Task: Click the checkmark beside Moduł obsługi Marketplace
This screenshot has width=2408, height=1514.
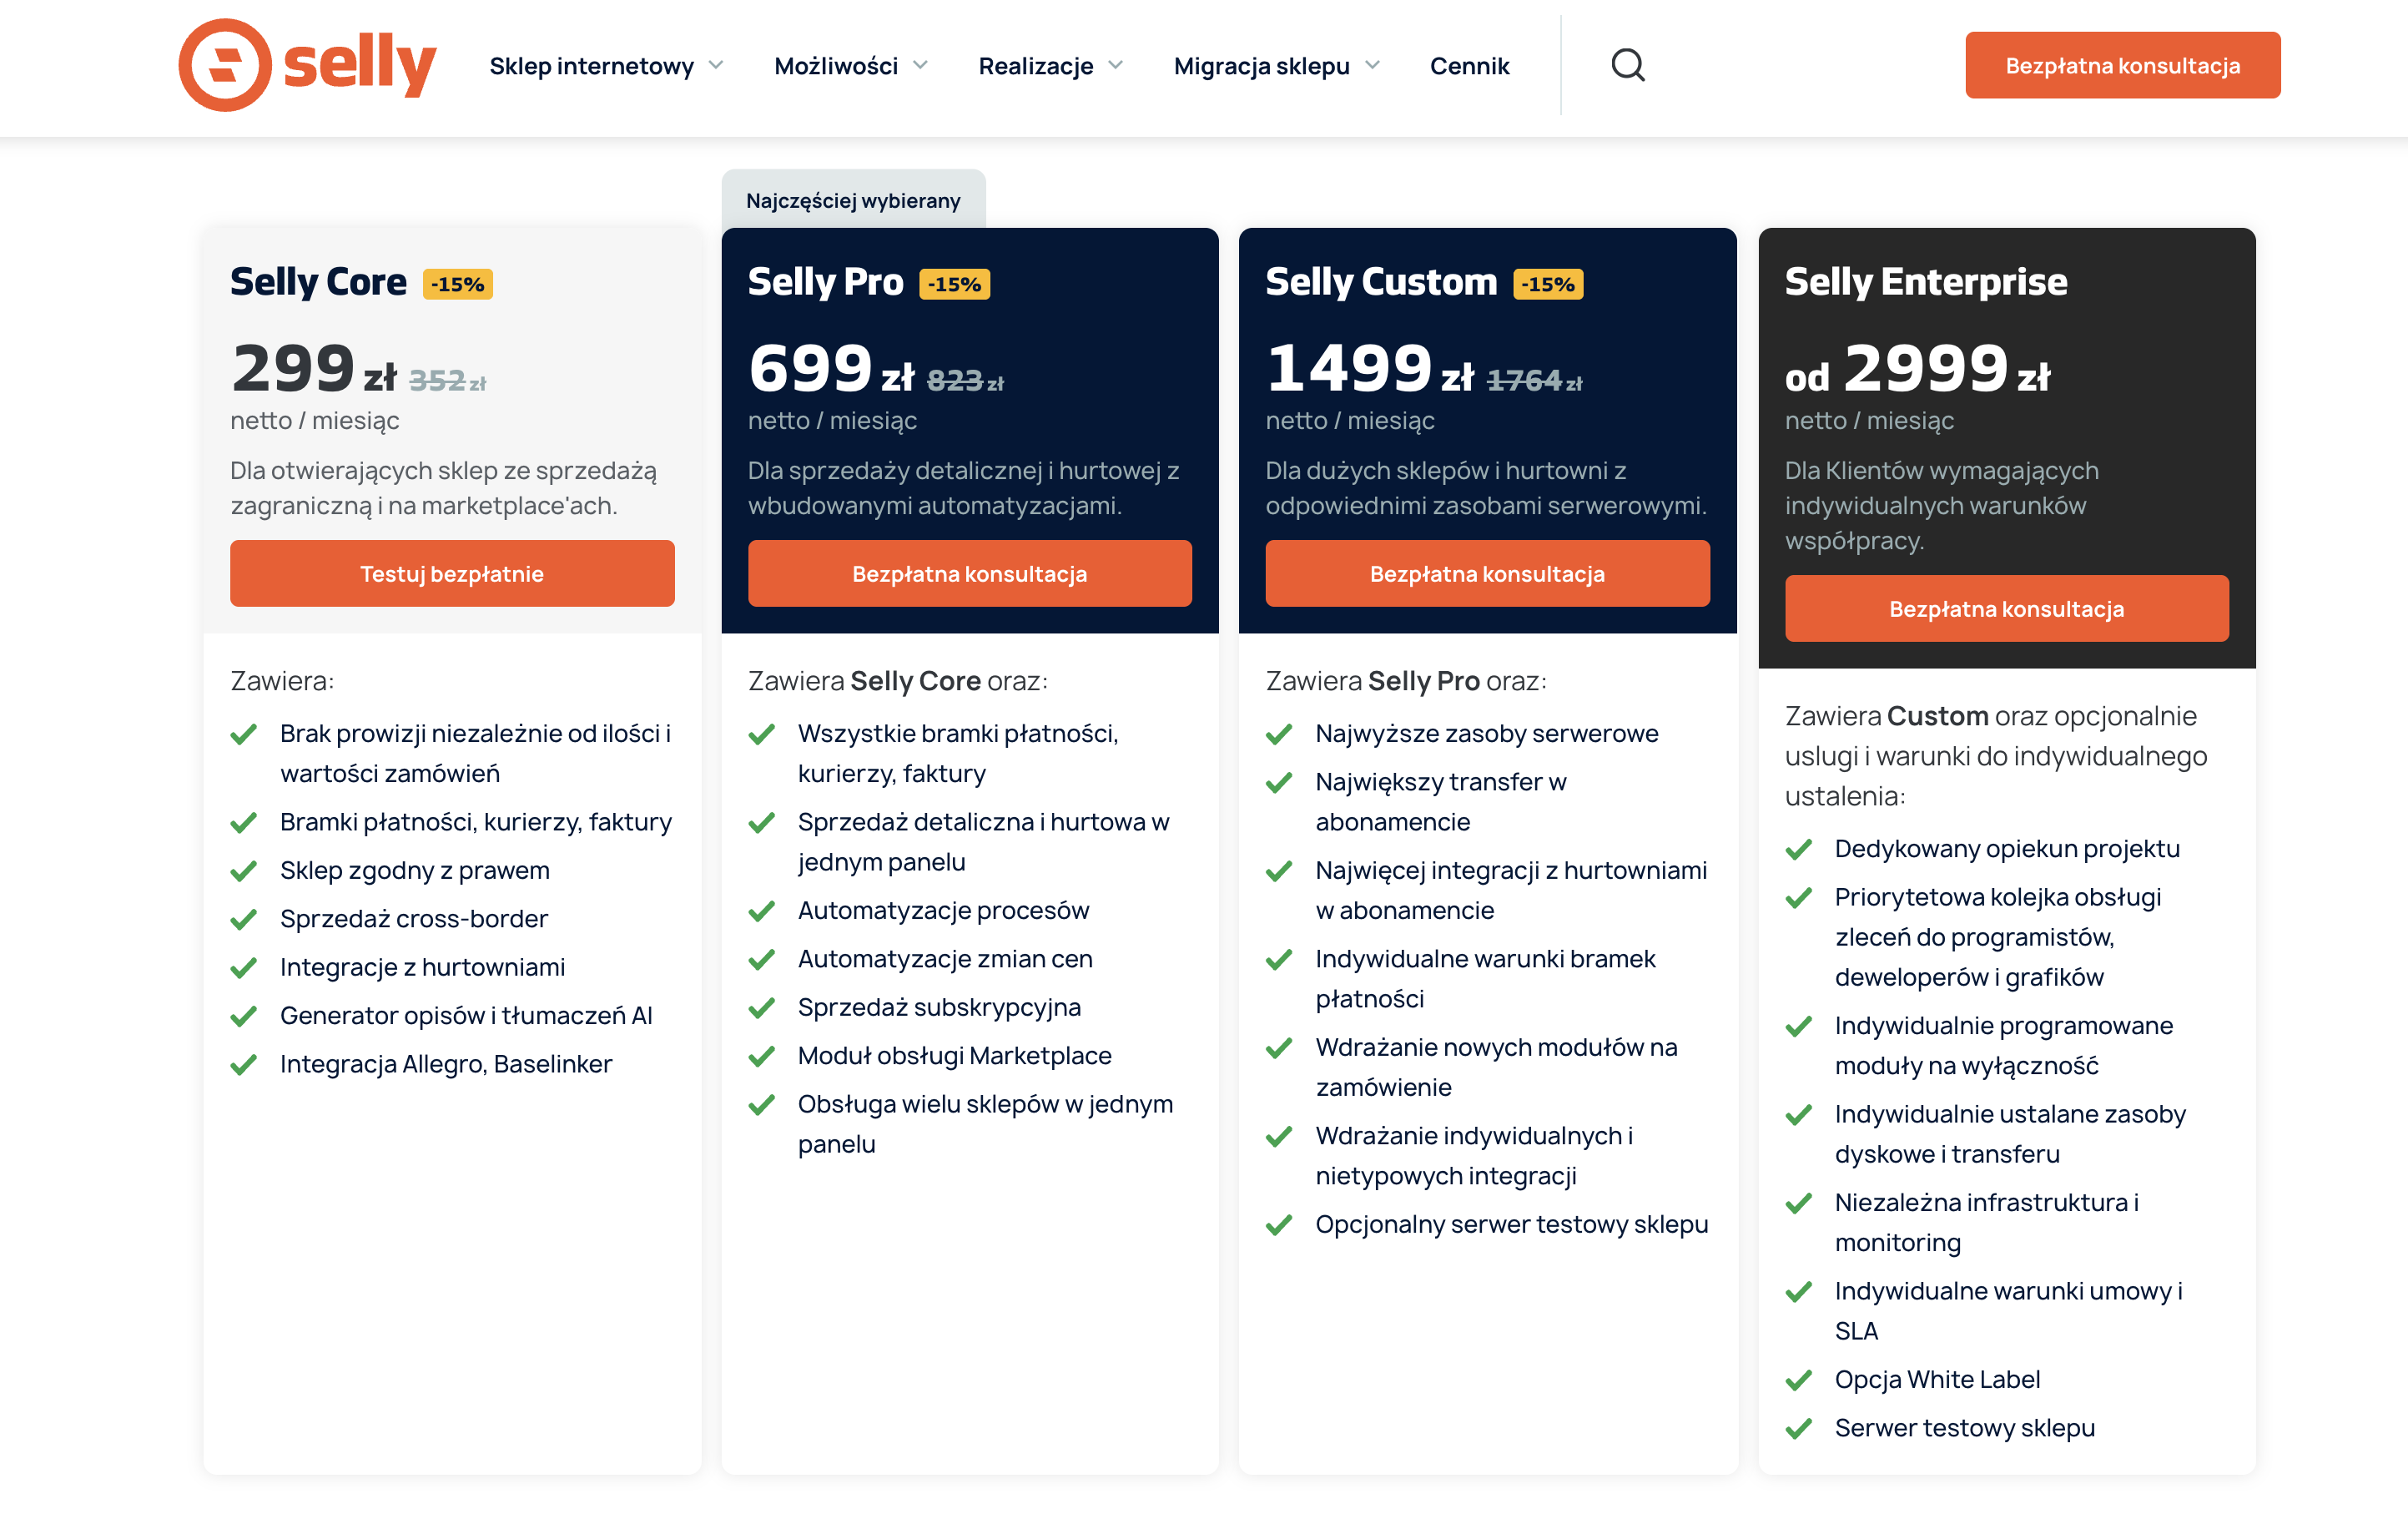Action: click(x=761, y=1057)
